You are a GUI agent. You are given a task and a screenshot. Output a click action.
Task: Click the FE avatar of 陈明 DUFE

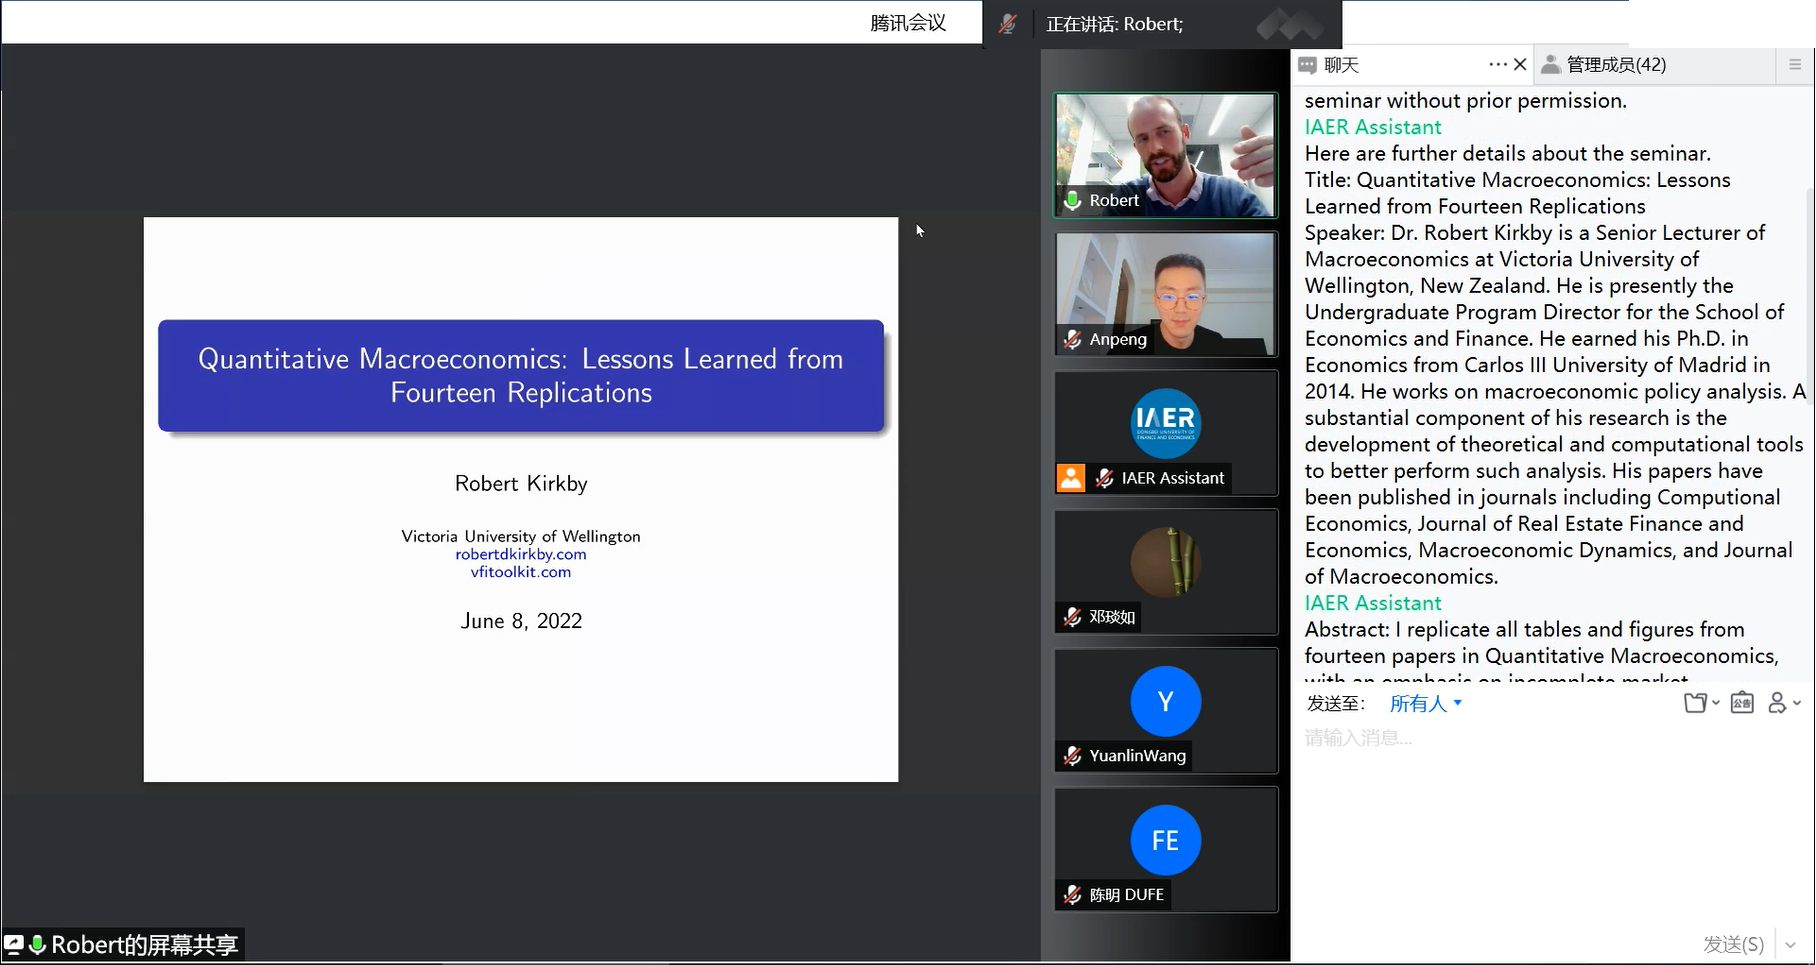1166,840
